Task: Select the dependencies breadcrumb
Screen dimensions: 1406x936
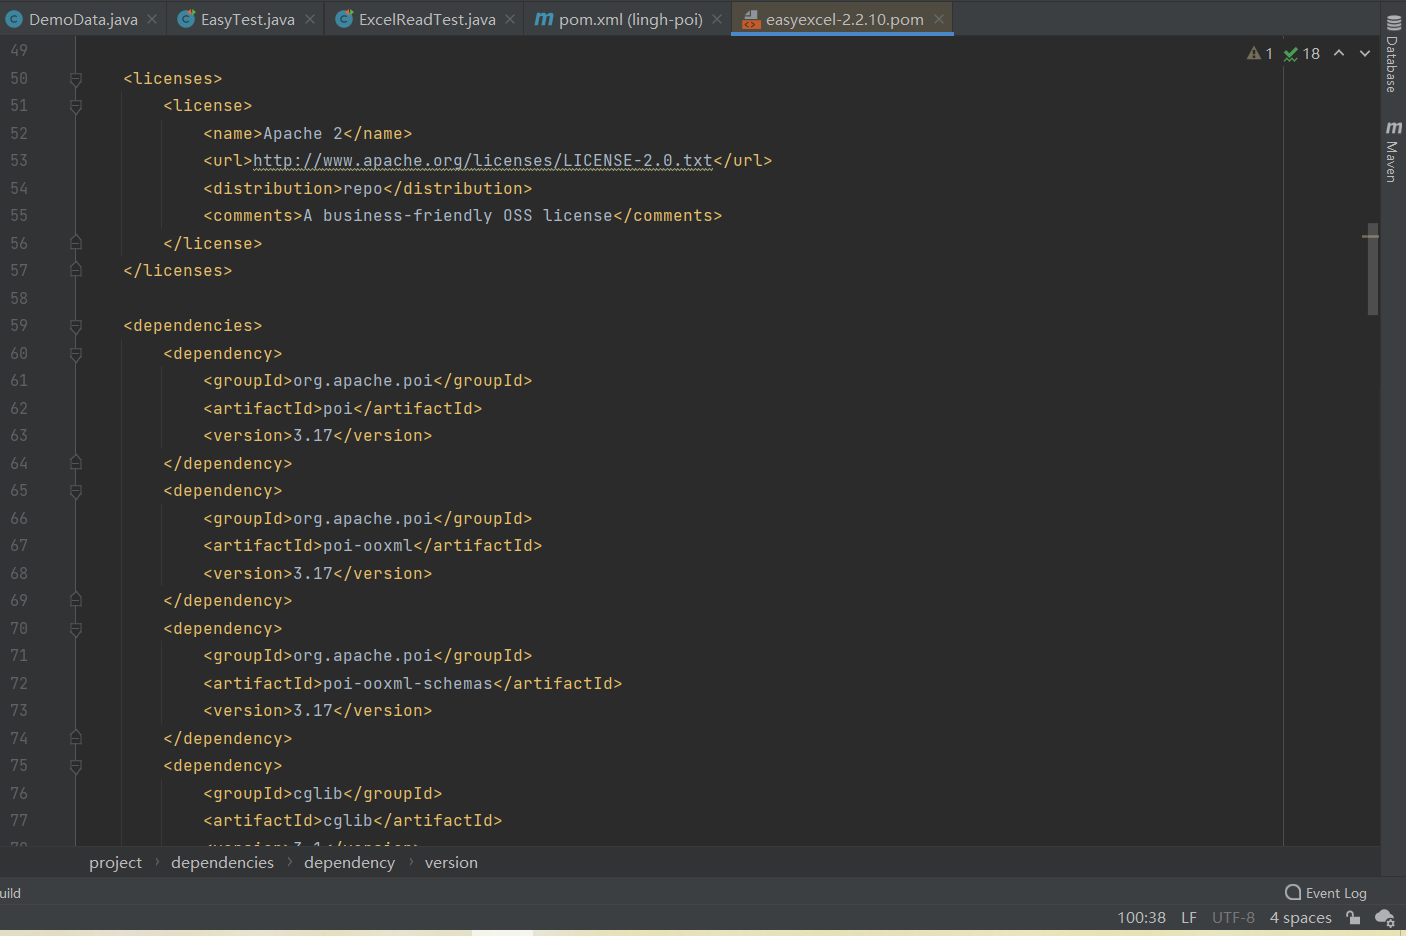Action: coord(222,862)
